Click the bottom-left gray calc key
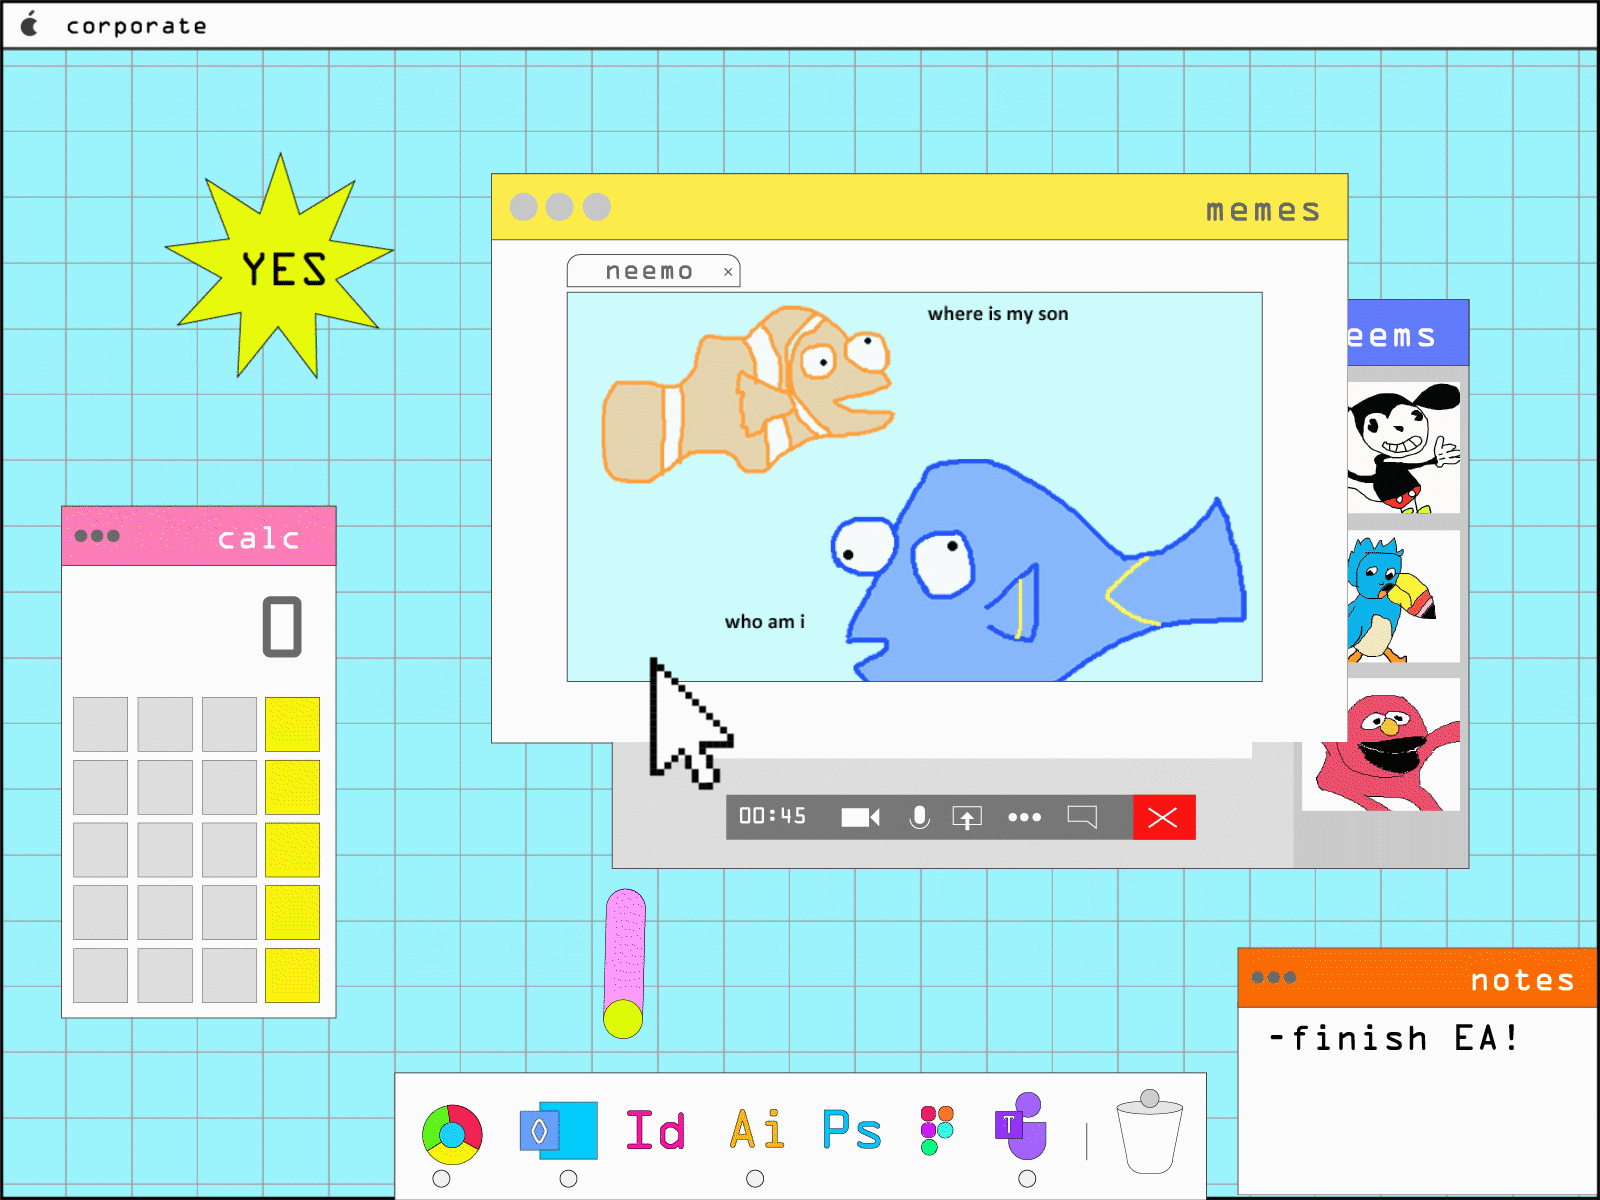The width and height of the screenshot is (1600, 1200). [x=100, y=975]
